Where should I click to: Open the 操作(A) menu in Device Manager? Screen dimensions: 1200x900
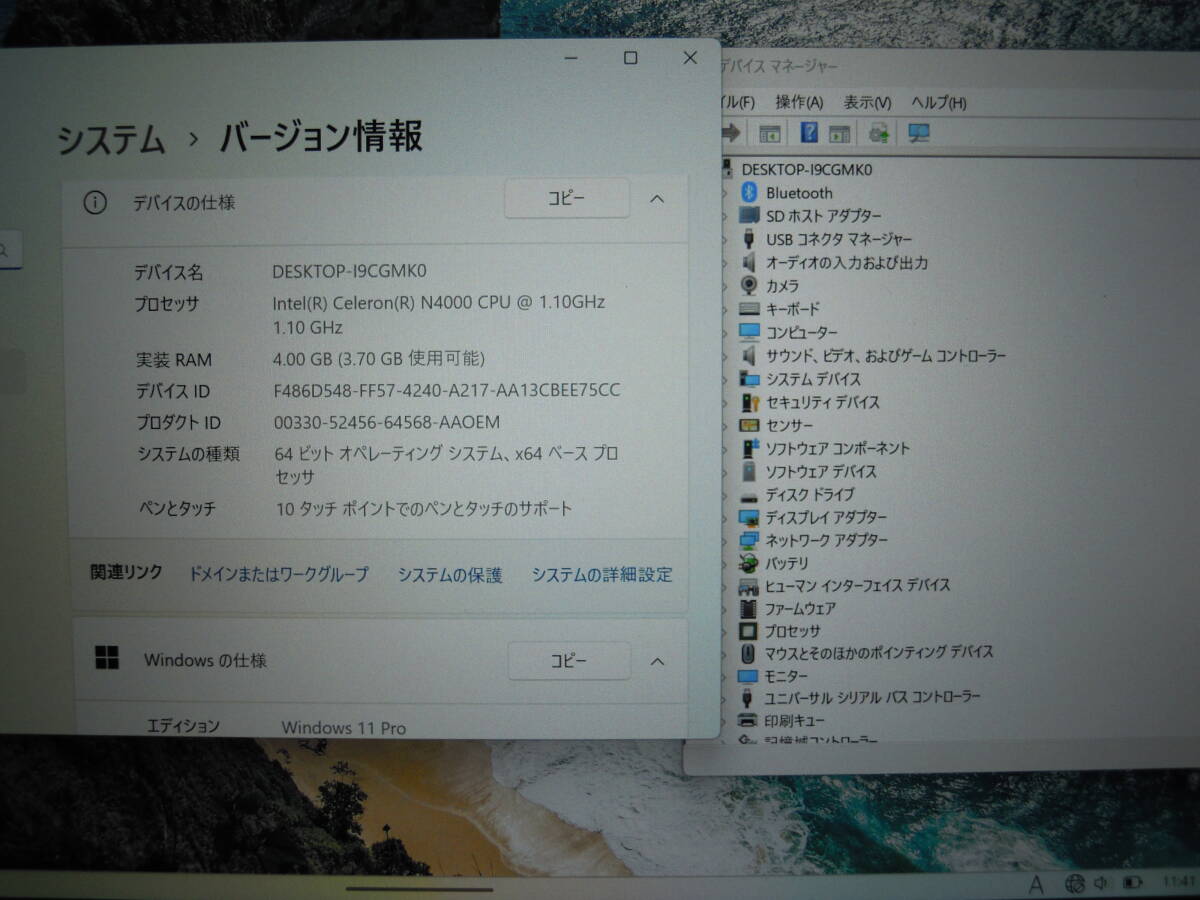click(x=799, y=102)
